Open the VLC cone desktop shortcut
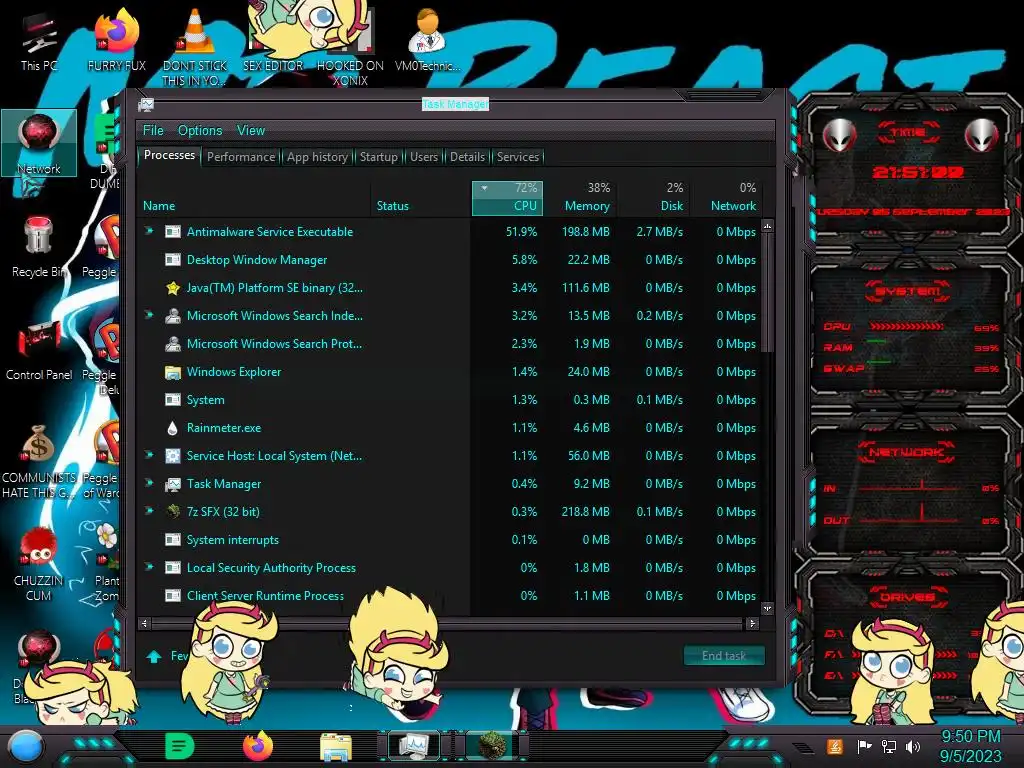The image size is (1024, 768). point(195,46)
